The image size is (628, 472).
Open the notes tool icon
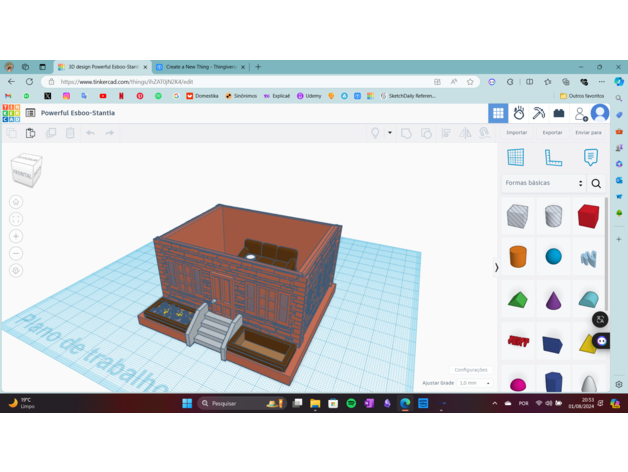(590, 158)
